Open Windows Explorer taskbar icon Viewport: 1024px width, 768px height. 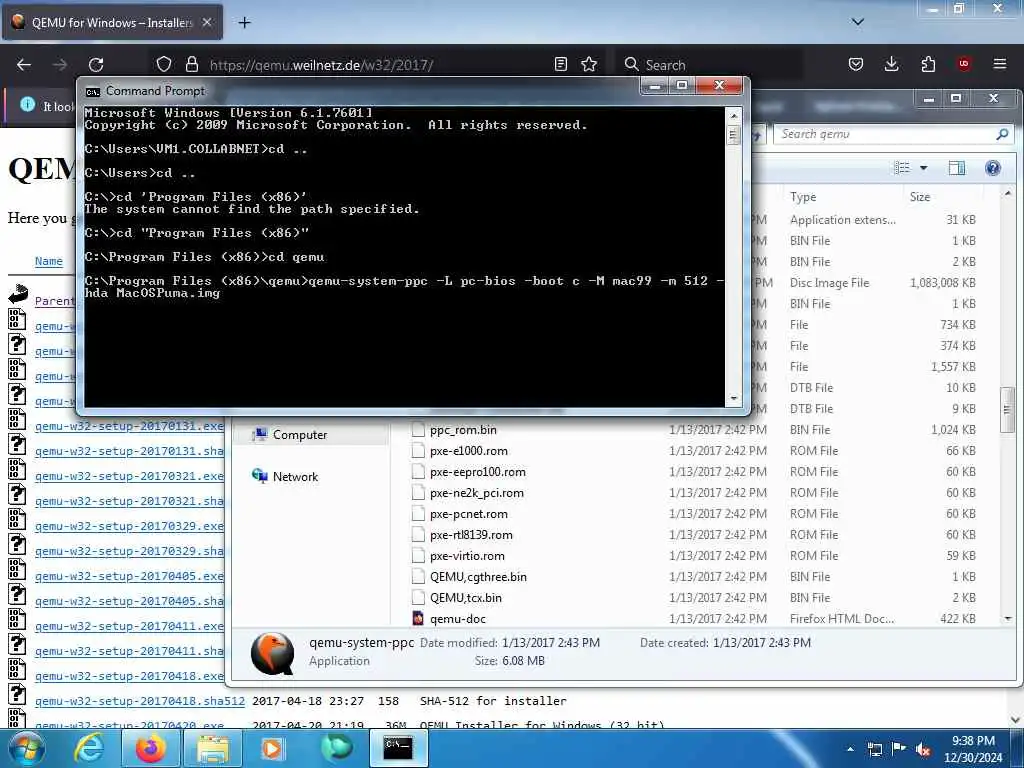213,748
